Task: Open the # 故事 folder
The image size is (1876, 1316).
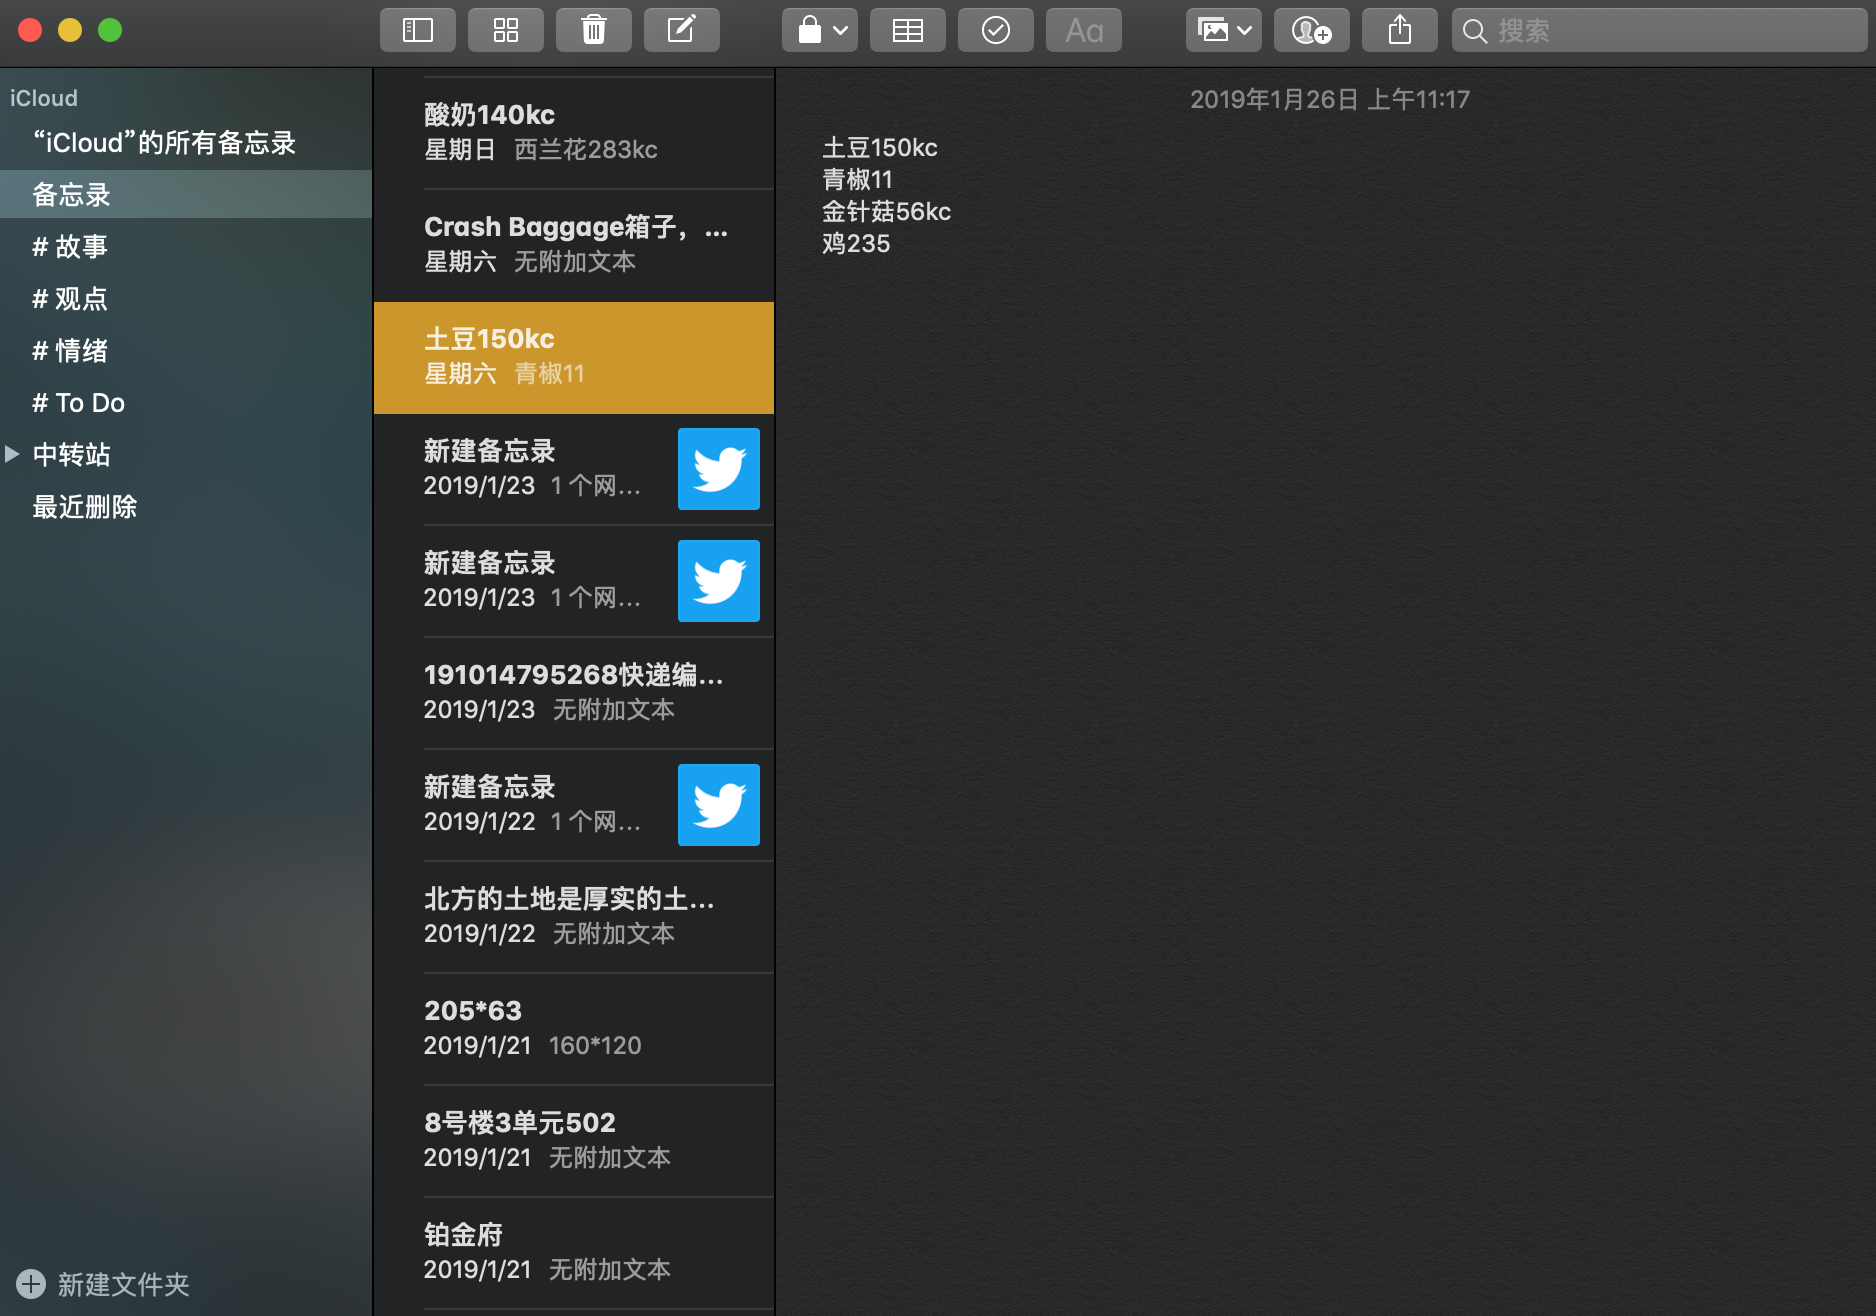Action: click(x=186, y=246)
